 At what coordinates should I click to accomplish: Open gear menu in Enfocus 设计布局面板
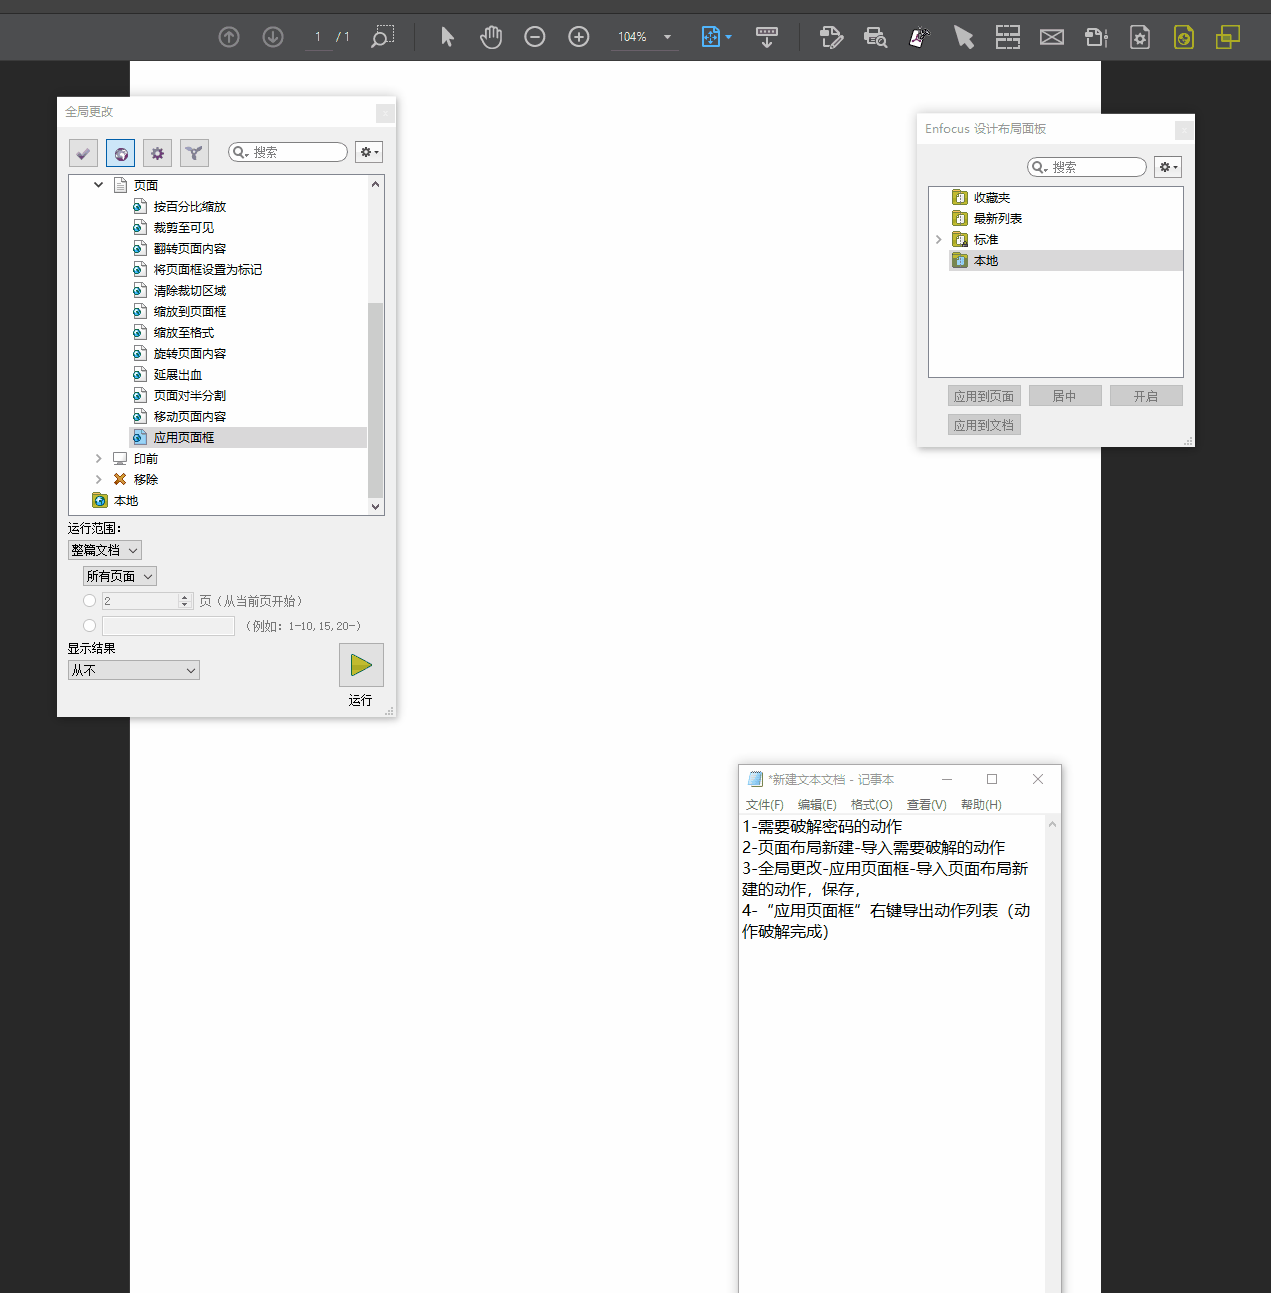1168,167
